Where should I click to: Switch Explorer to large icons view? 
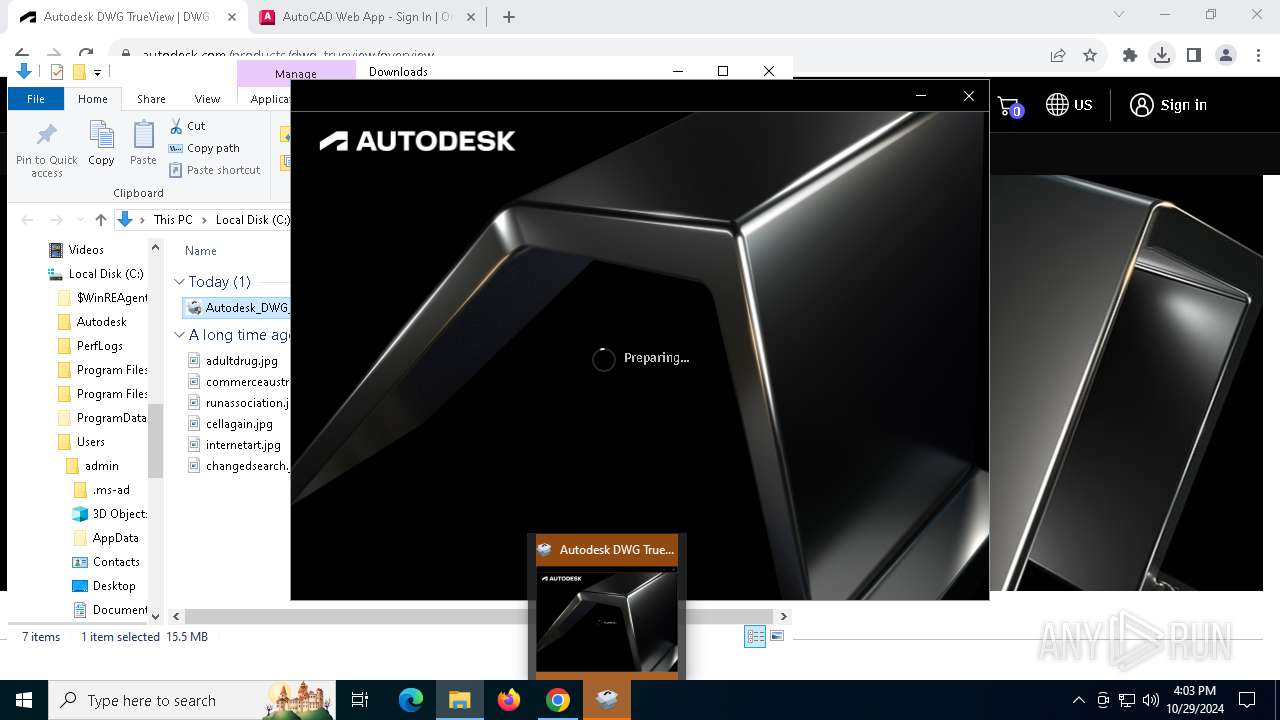click(x=777, y=637)
